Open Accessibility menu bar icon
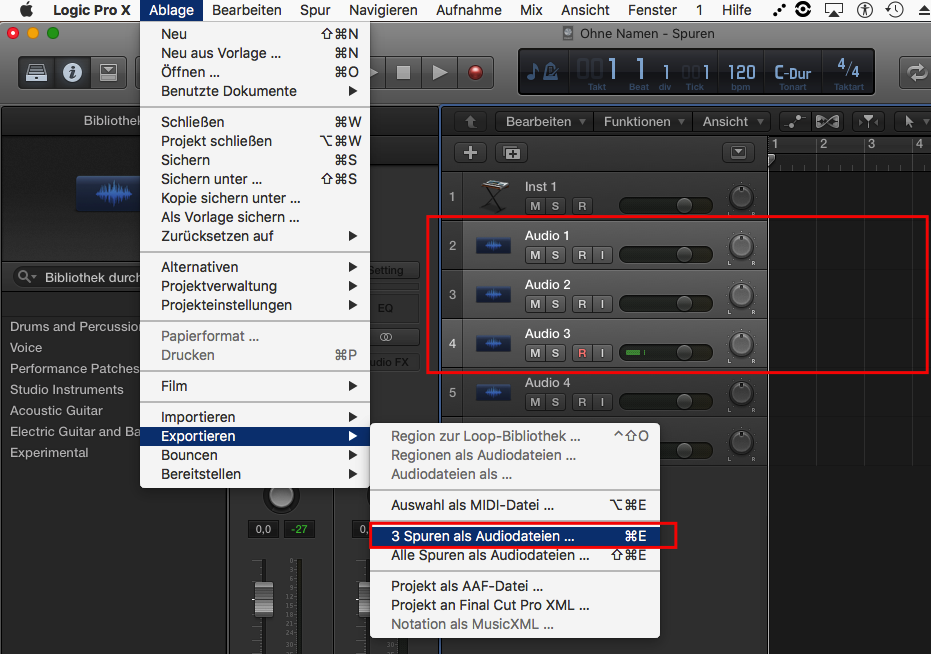Image resolution: width=931 pixels, height=654 pixels. pyautogui.click(x=865, y=10)
